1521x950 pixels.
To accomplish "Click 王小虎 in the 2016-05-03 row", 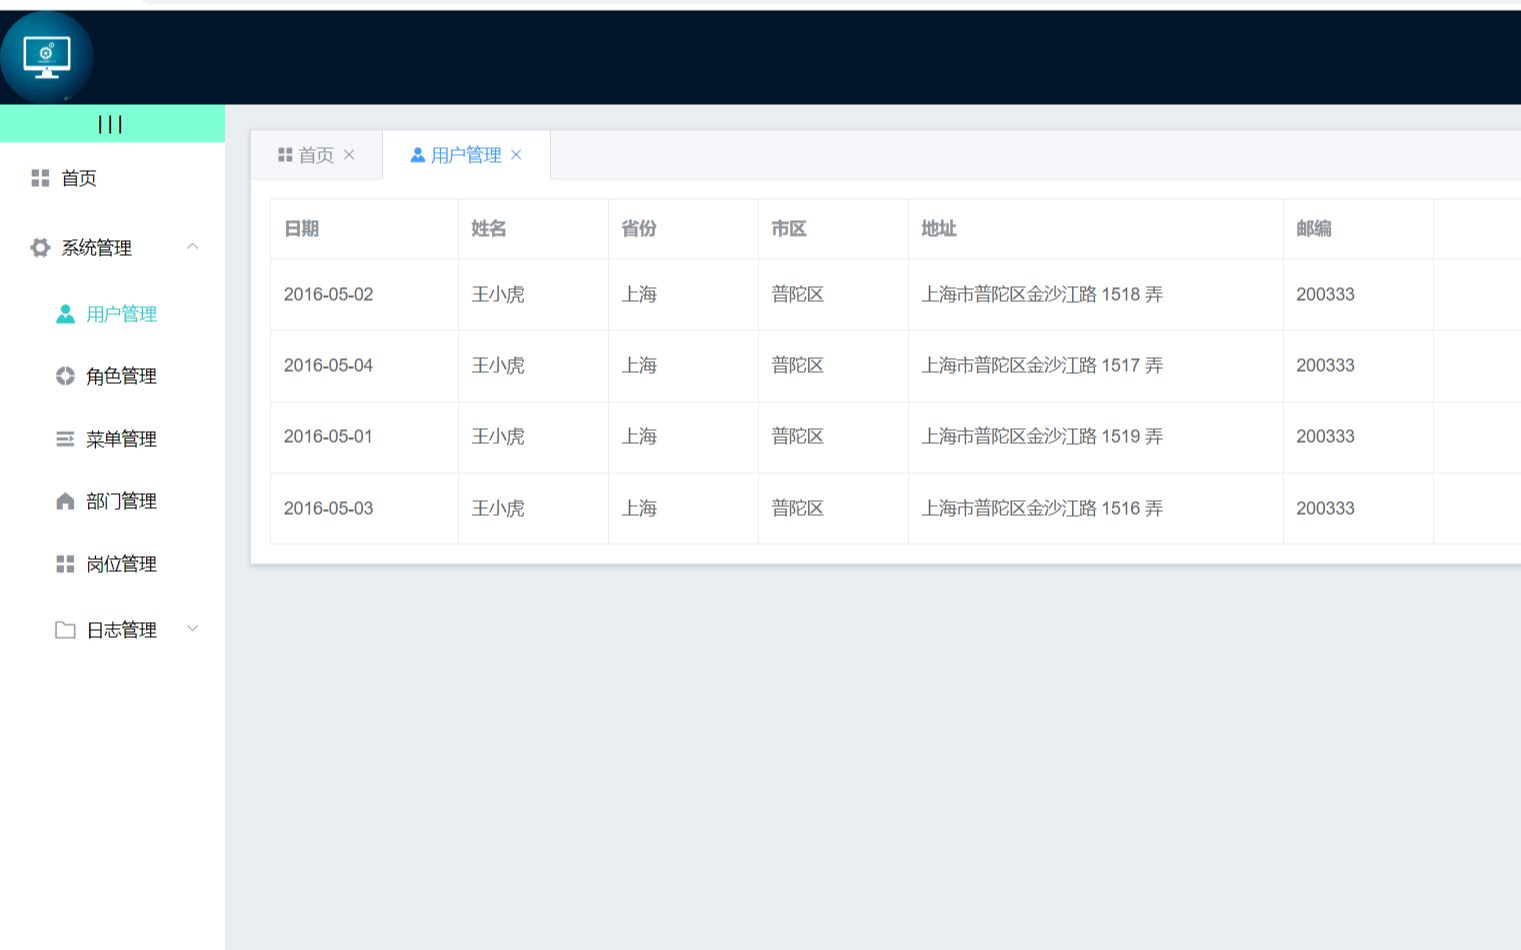I will pos(498,509).
